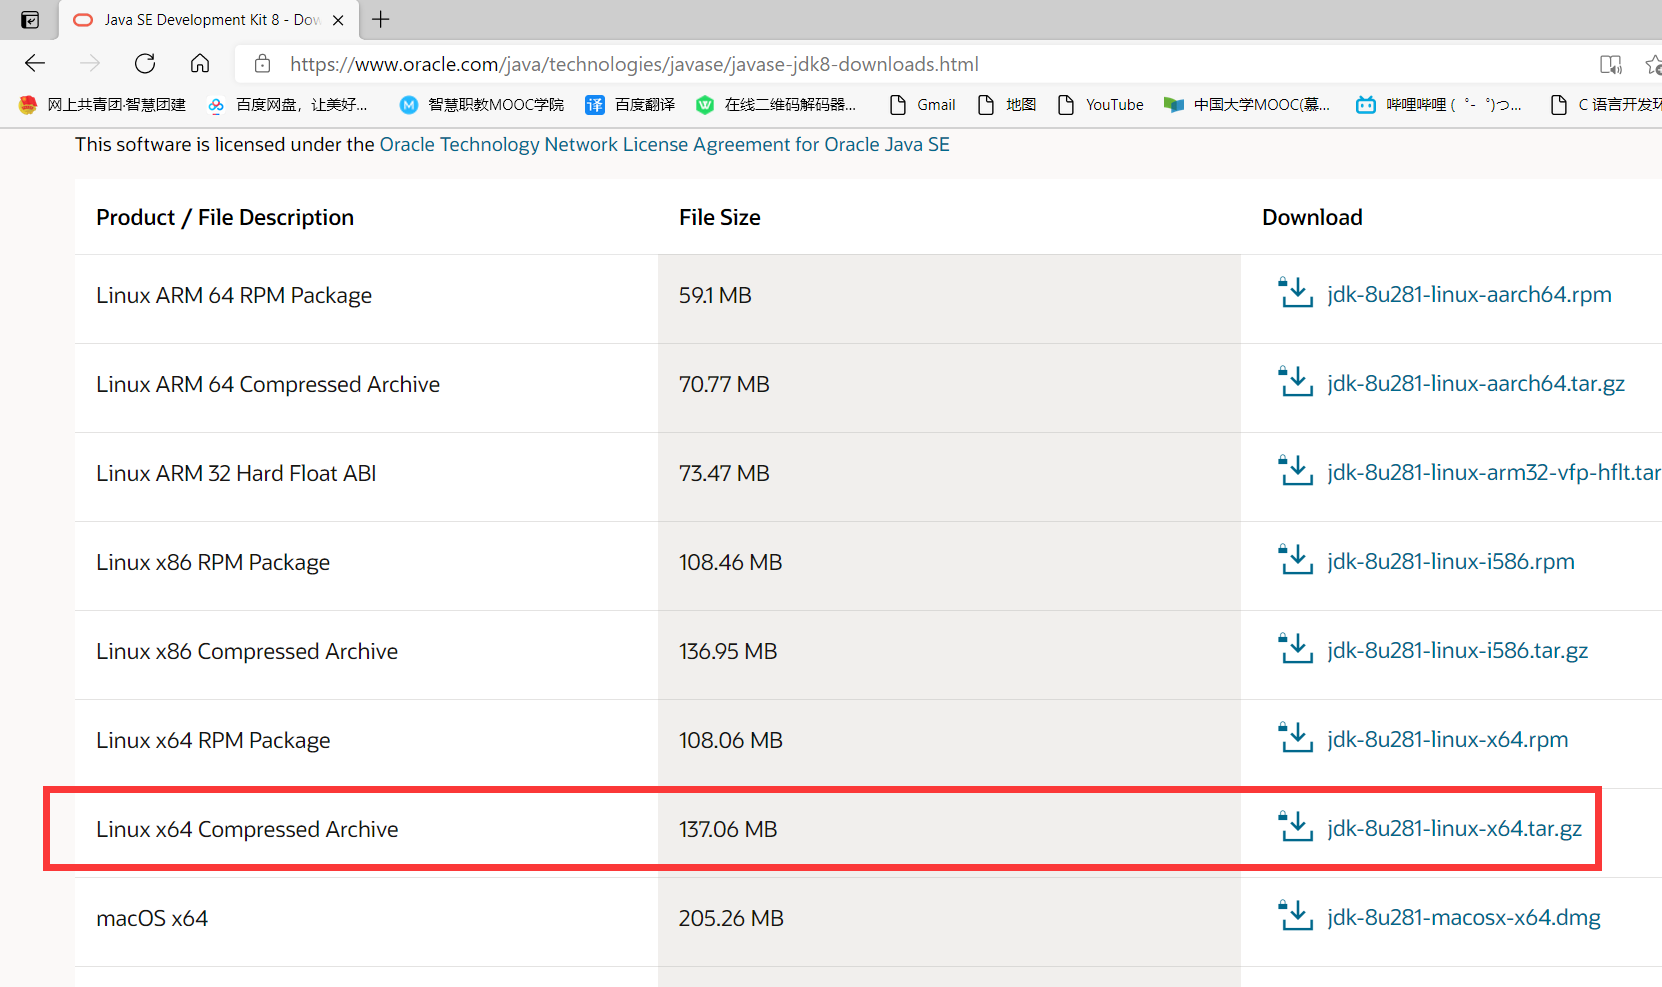This screenshot has width=1662, height=987.
Task: Open 中国大学MOOC bookmark
Action: (1247, 105)
